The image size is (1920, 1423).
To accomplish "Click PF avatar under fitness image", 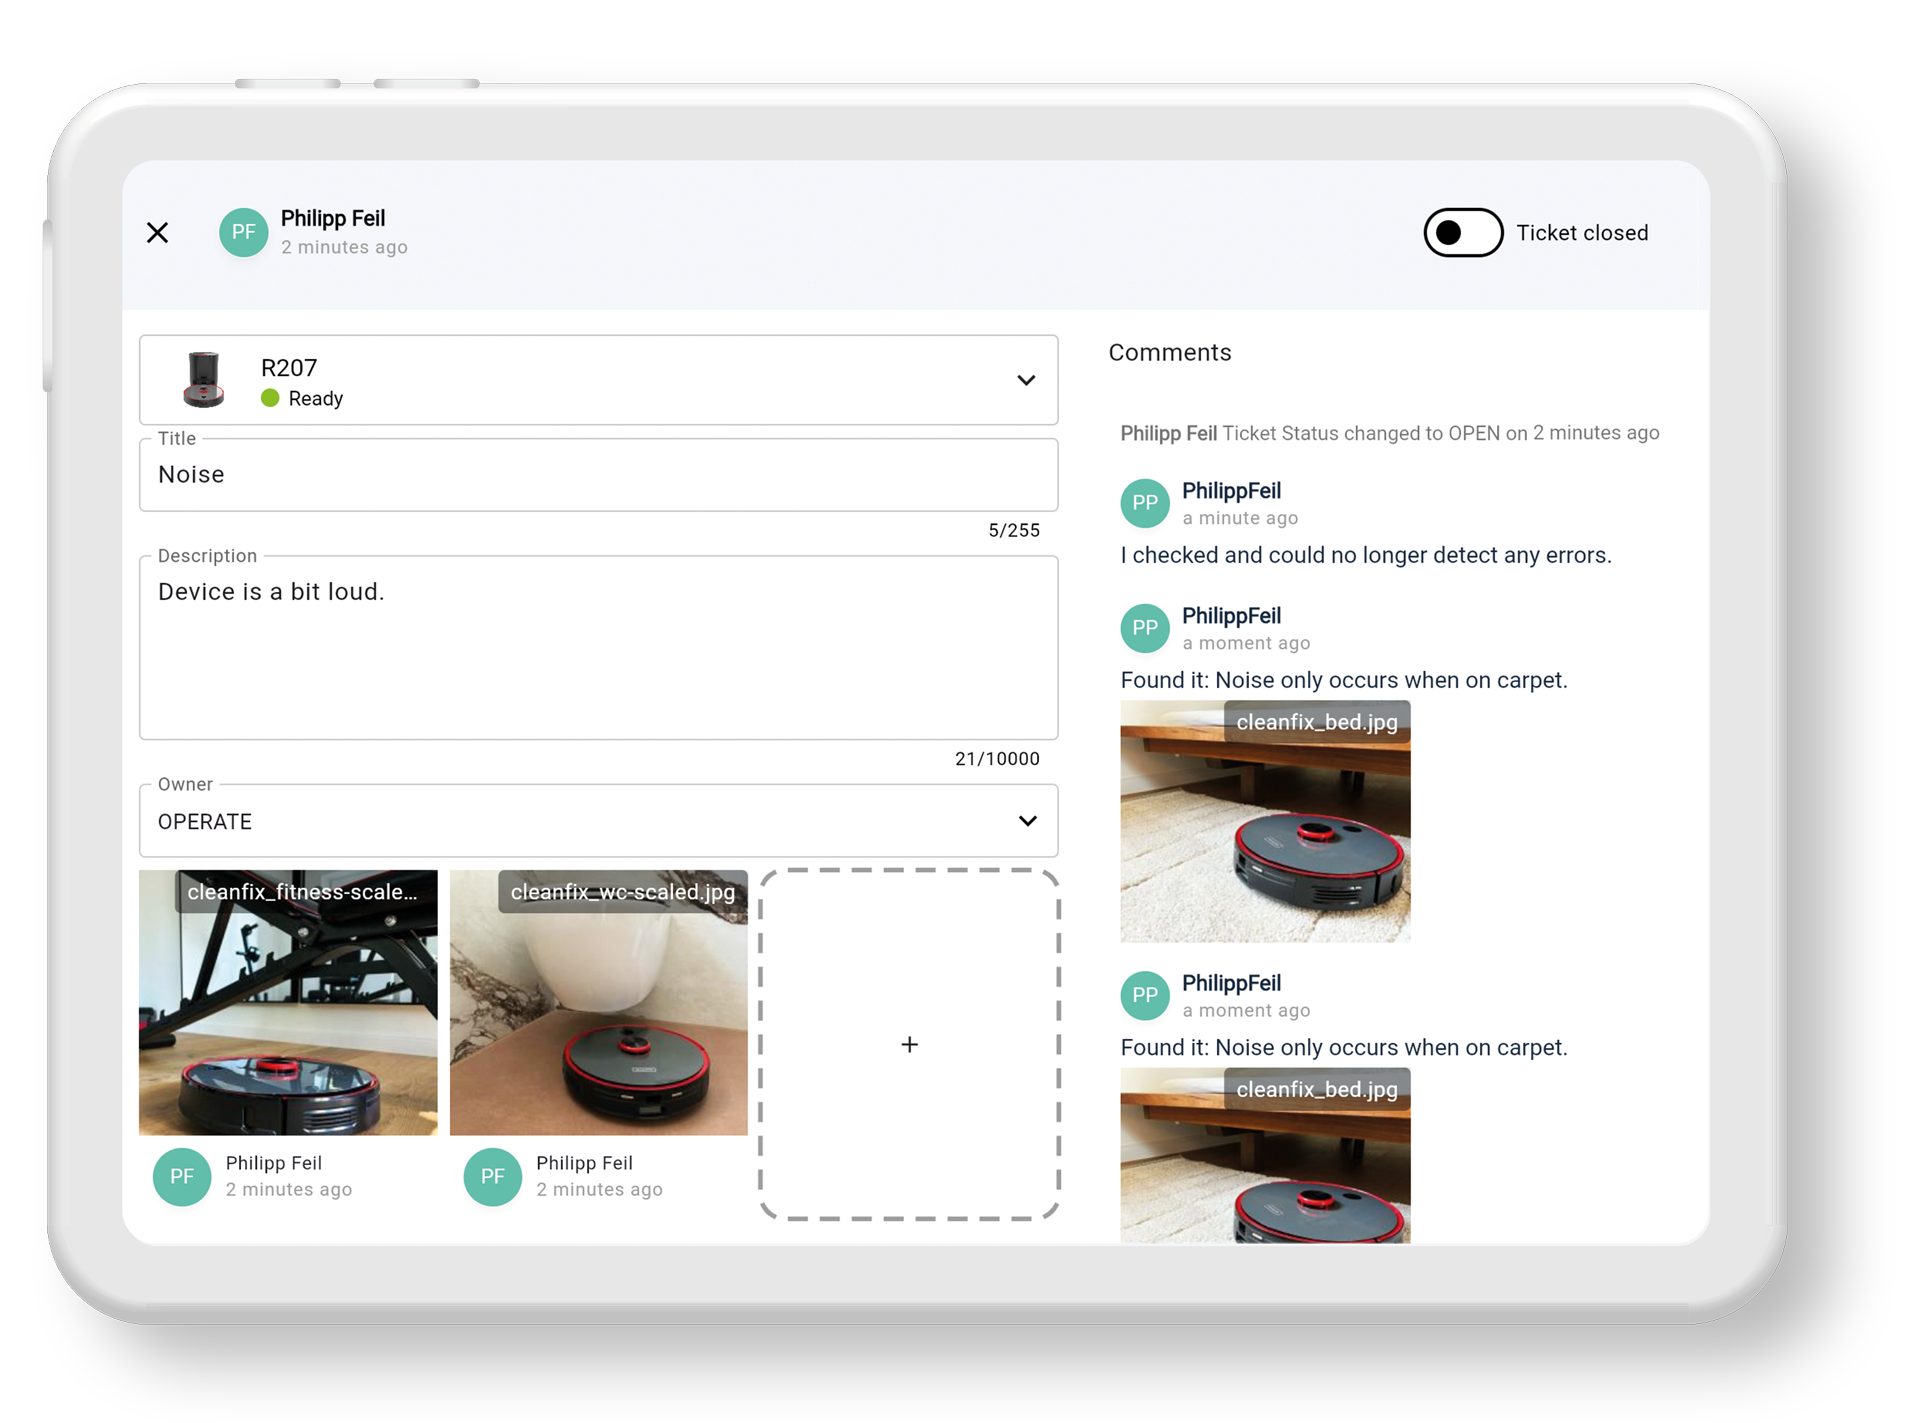I will click(182, 1176).
